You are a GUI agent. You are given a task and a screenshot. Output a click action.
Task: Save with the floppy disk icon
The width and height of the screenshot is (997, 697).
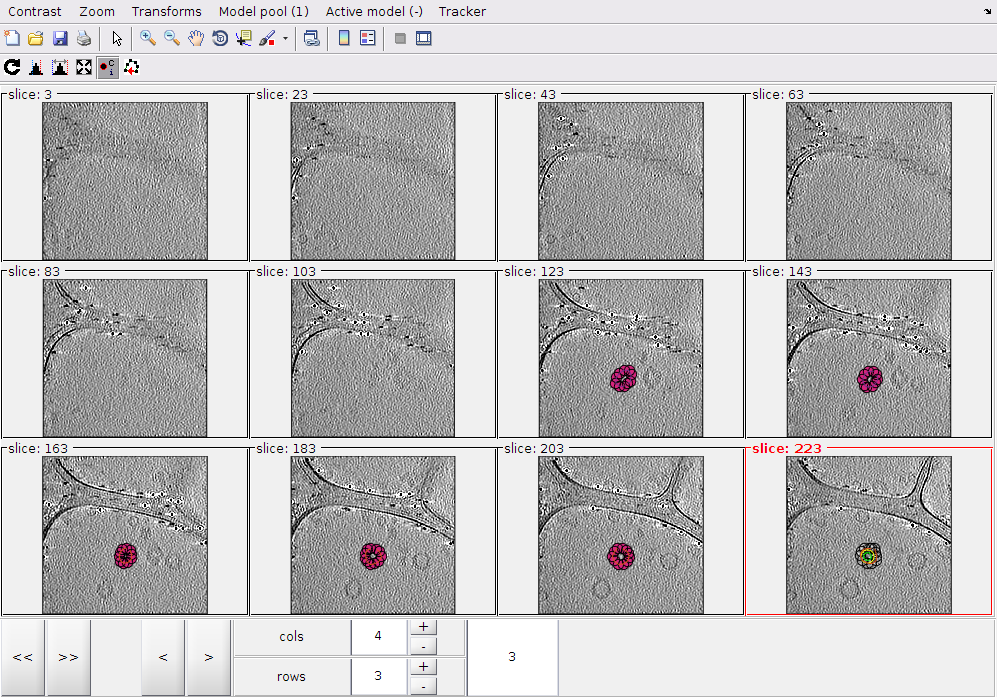(x=60, y=38)
